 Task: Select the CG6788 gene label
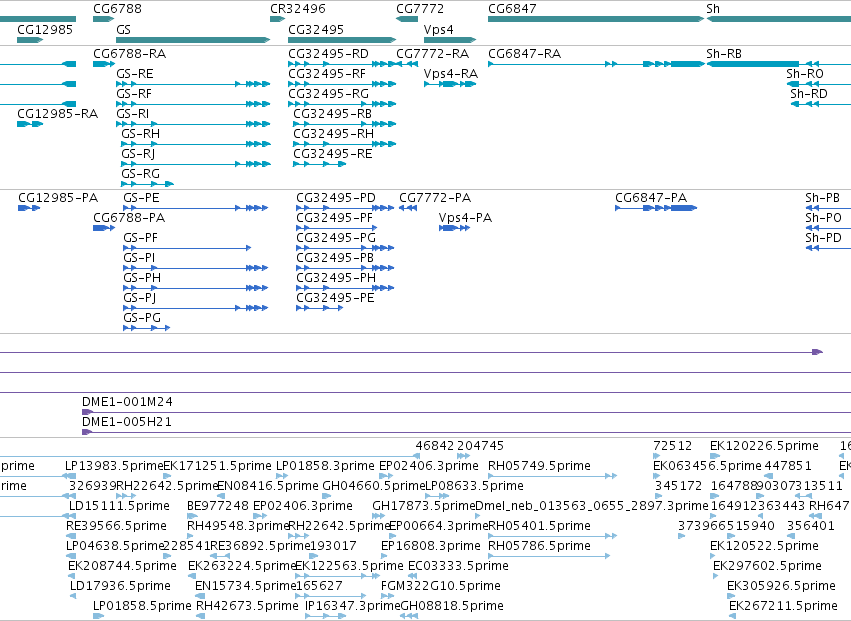[x=117, y=9]
